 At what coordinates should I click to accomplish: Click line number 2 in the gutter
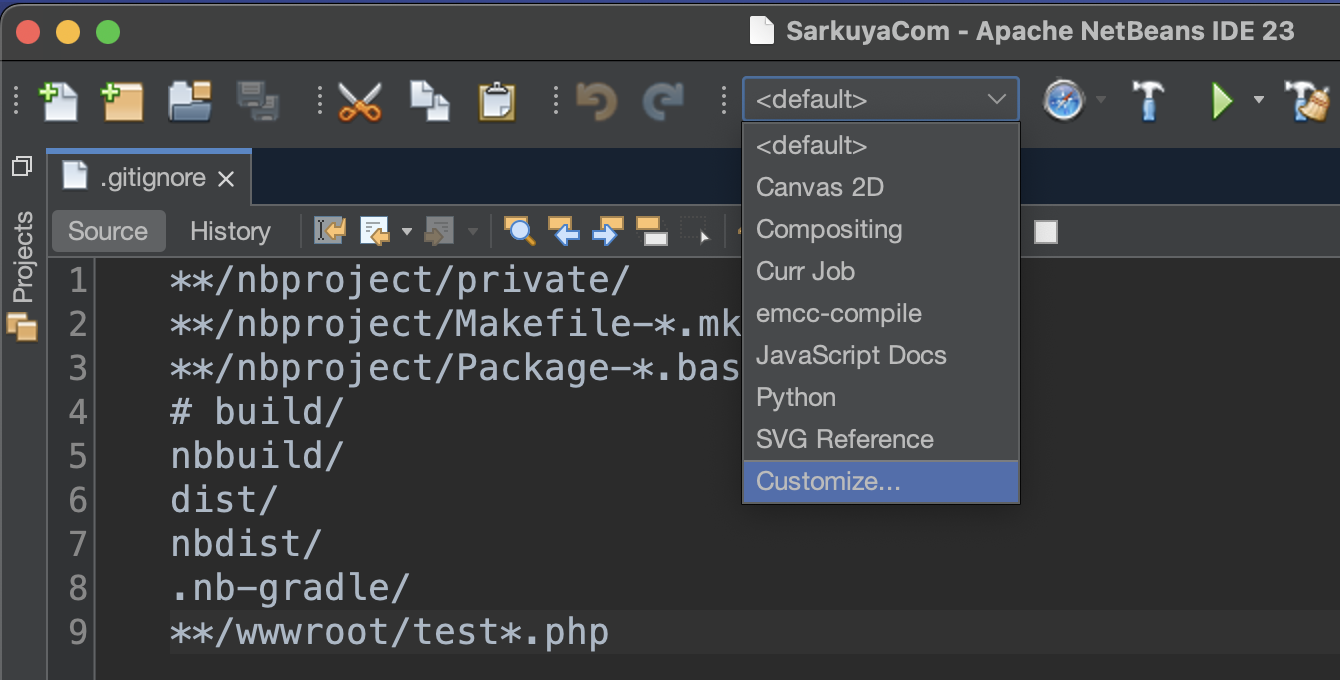[x=78, y=325]
